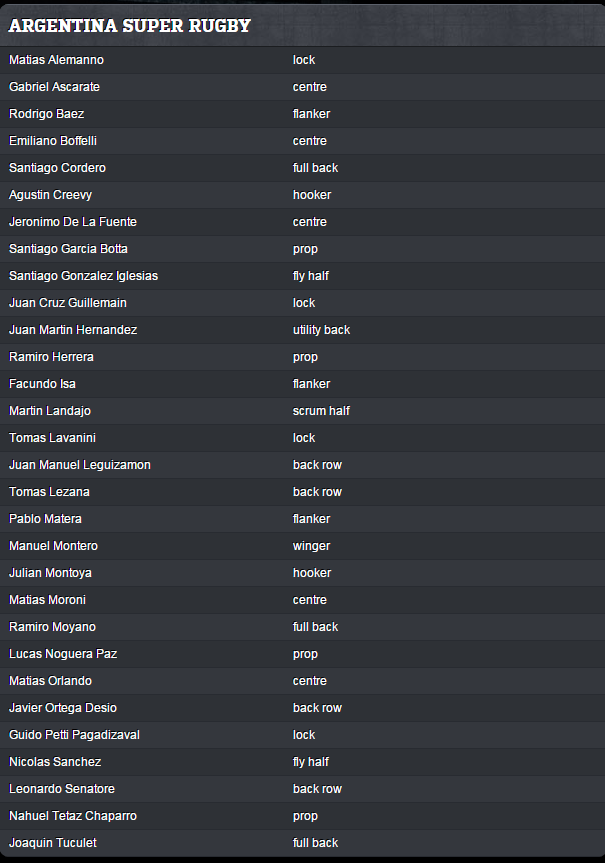Select Martin Landajo's name

[50, 411]
